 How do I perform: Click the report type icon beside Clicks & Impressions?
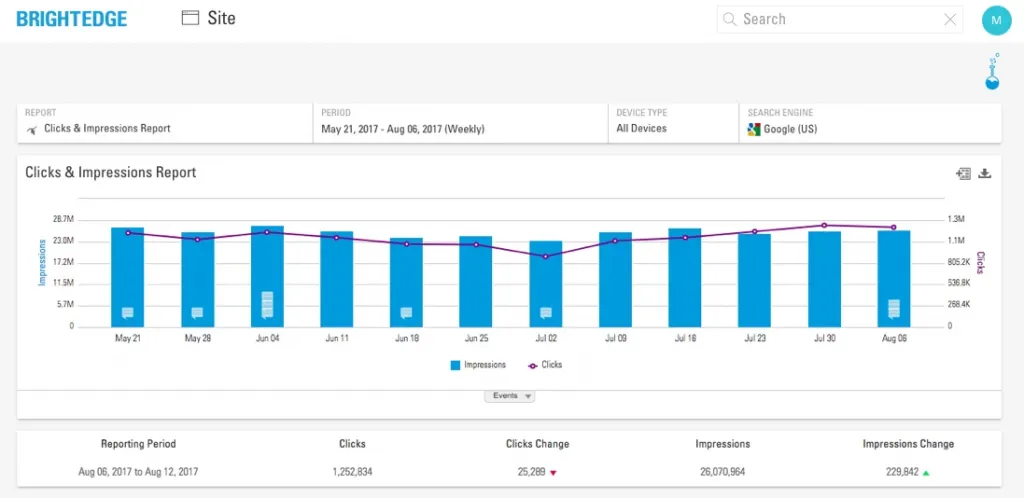[31, 129]
